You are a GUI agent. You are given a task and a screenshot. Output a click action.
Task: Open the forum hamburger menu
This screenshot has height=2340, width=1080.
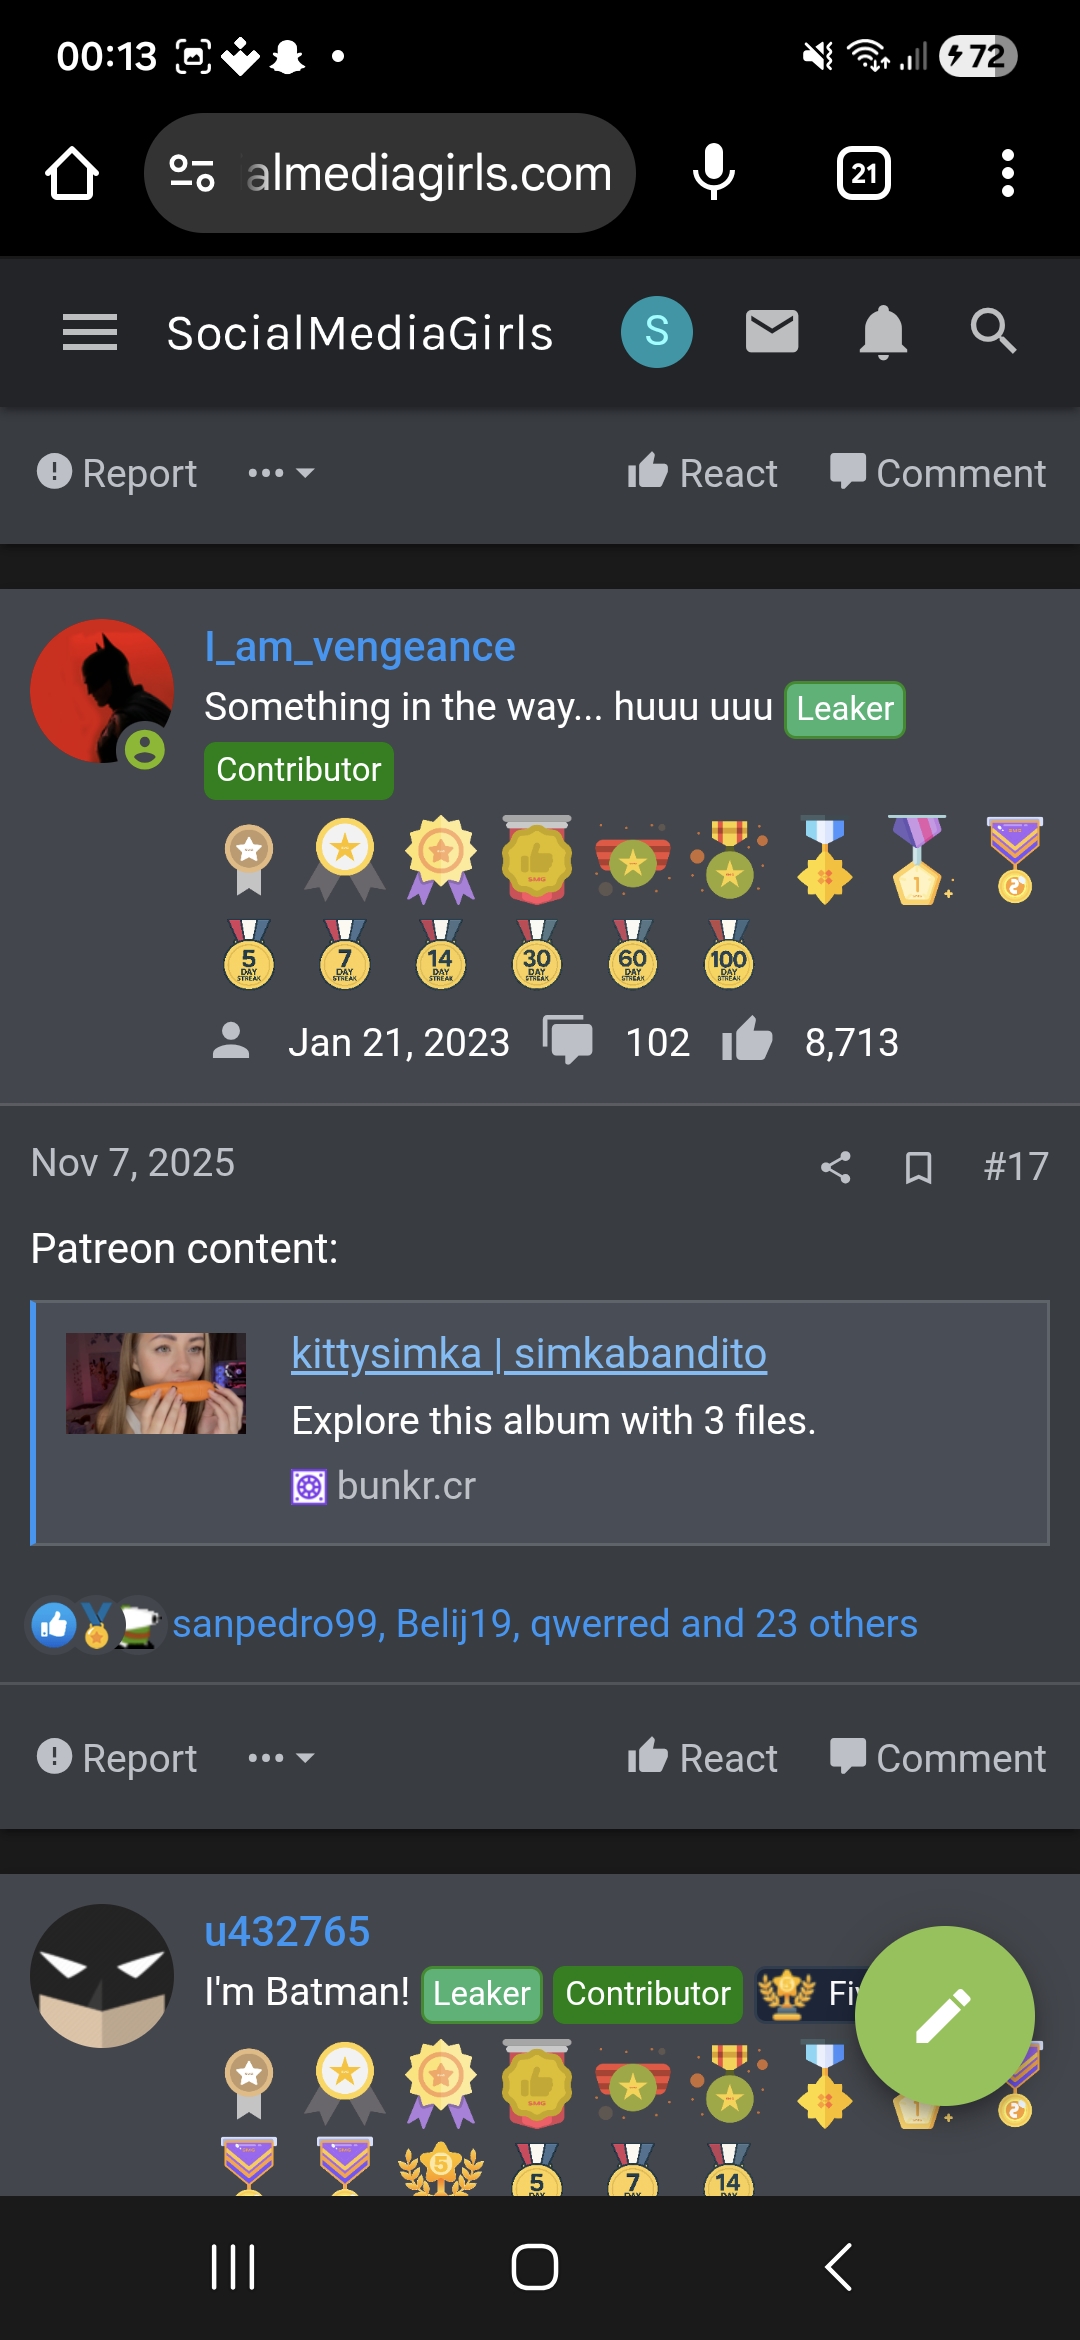(x=90, y=332)
